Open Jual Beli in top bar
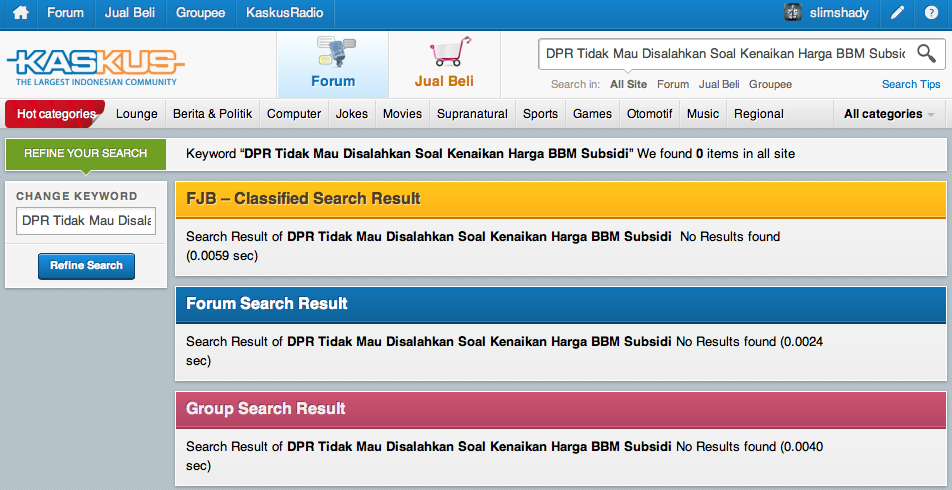The image size is (952, 490). pos(129,13)
